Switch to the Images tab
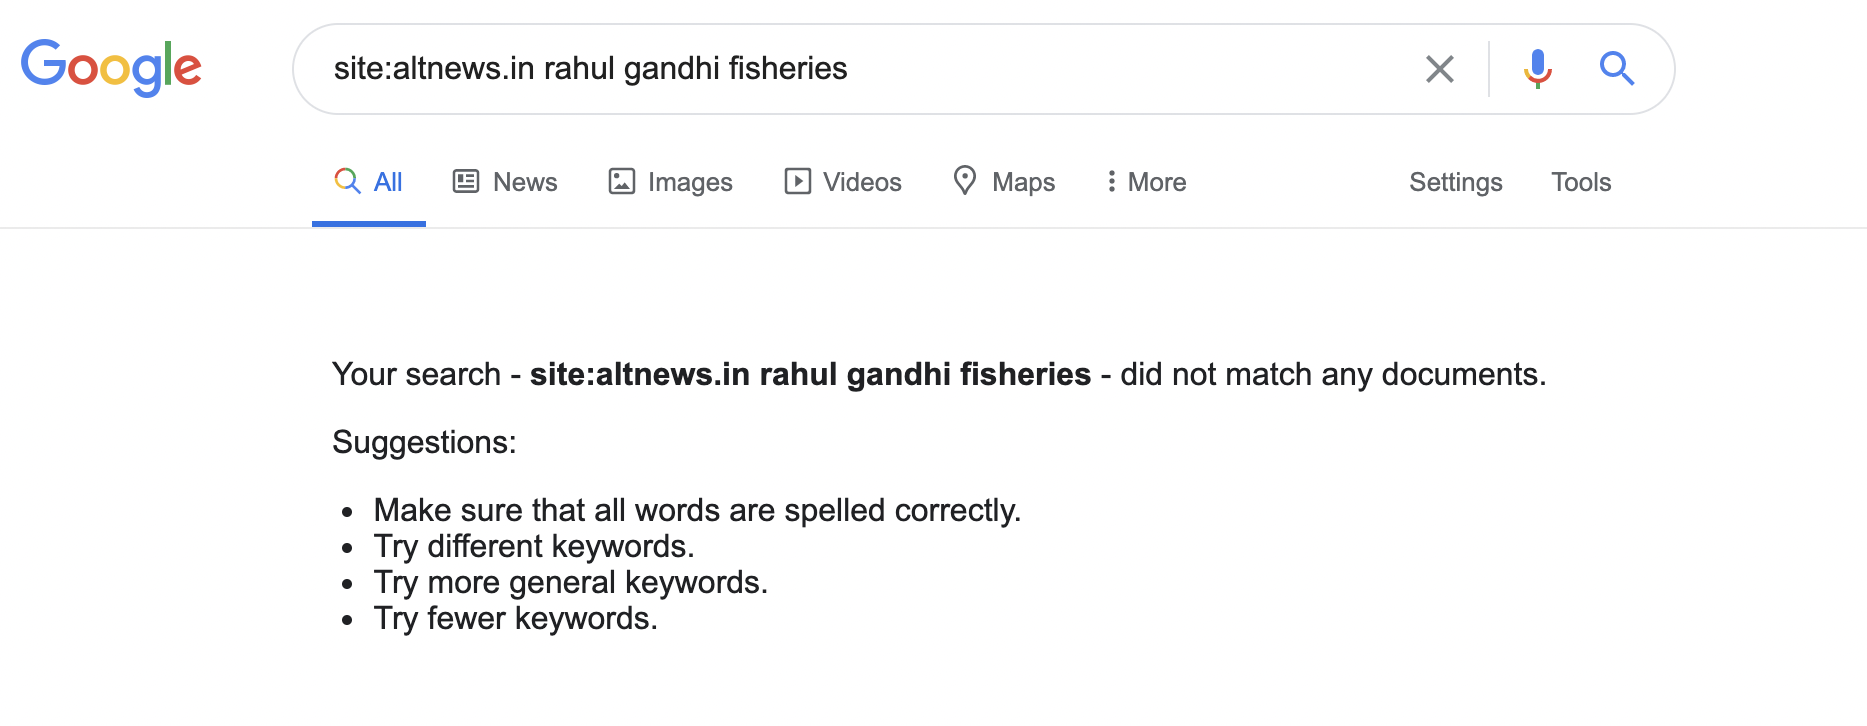Screen dimensions: 1867x726 (x=690, y=182)
